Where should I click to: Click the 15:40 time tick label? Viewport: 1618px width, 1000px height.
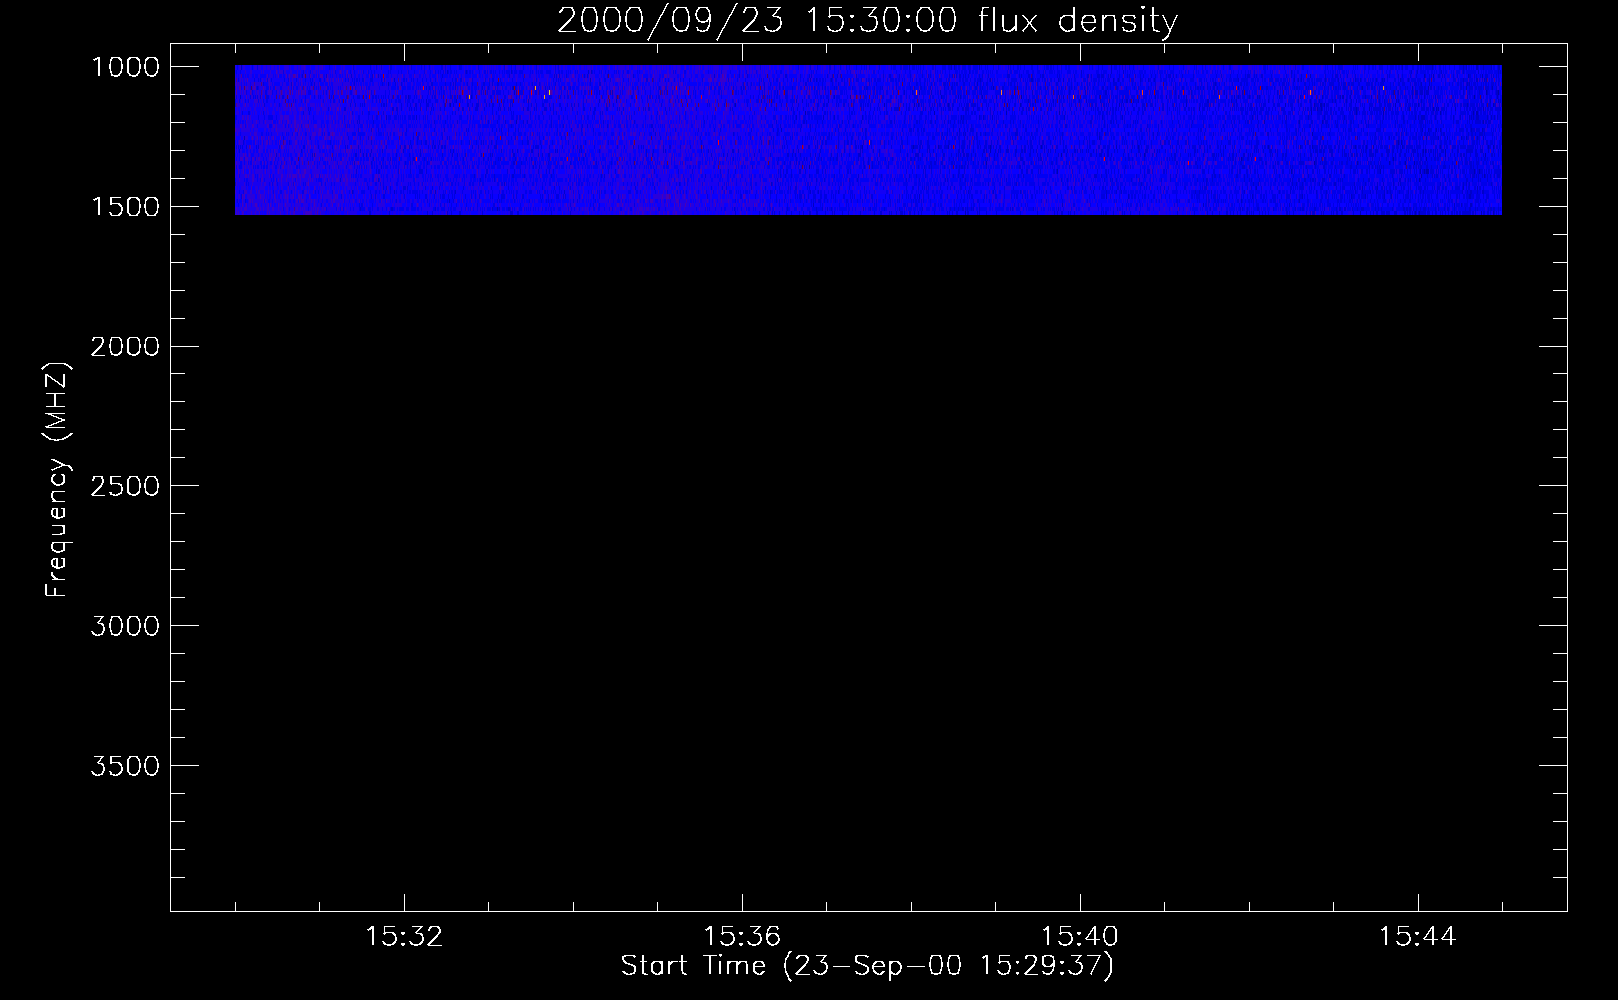(1080, 937)
